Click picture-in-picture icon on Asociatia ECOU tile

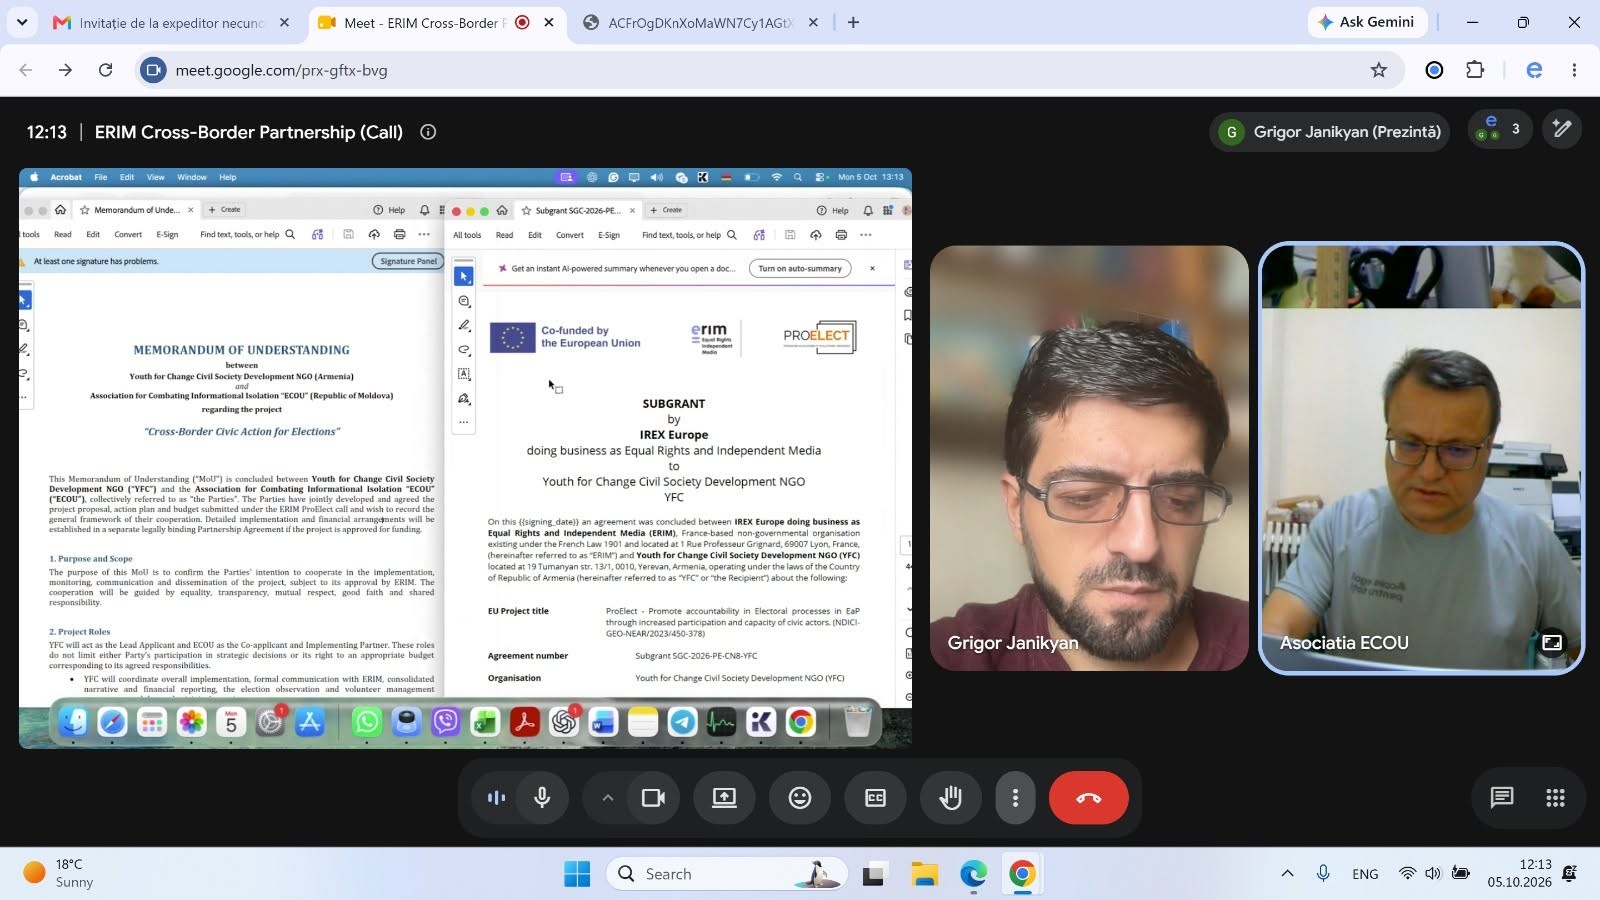[x=1551, y=642]
